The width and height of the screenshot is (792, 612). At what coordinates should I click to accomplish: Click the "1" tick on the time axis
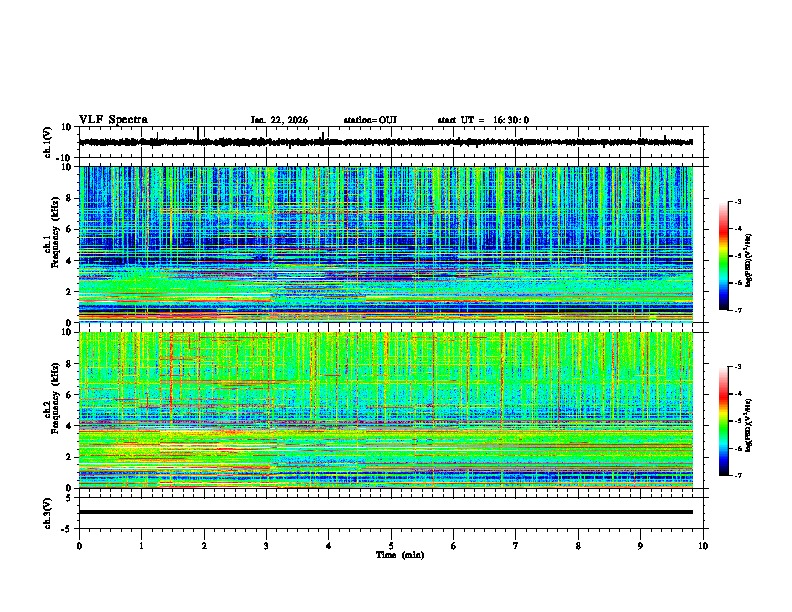coord(141,546)
